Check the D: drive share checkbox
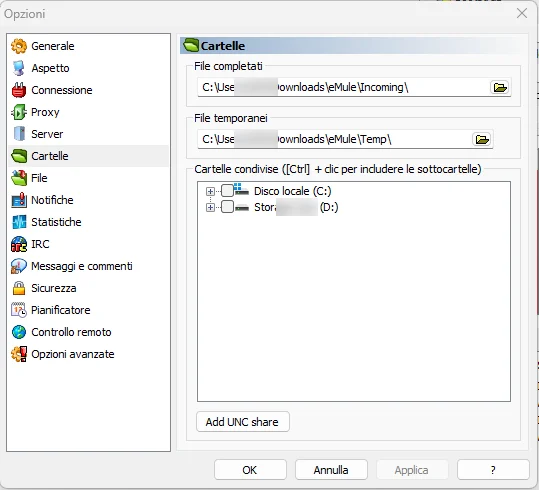Image resolution: width=539 pixels, height=490 pixels. 227,207
